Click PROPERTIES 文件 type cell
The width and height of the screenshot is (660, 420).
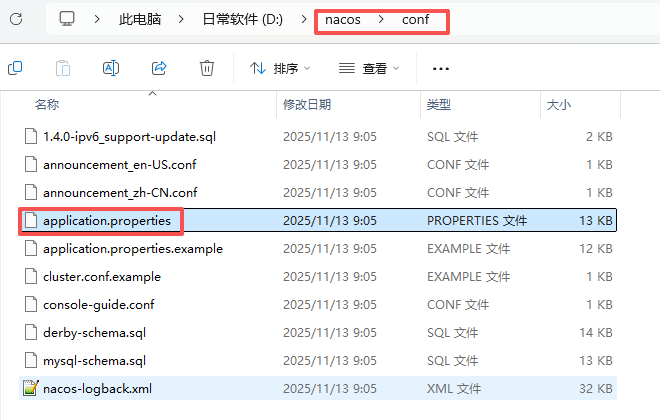coord(477,221)
